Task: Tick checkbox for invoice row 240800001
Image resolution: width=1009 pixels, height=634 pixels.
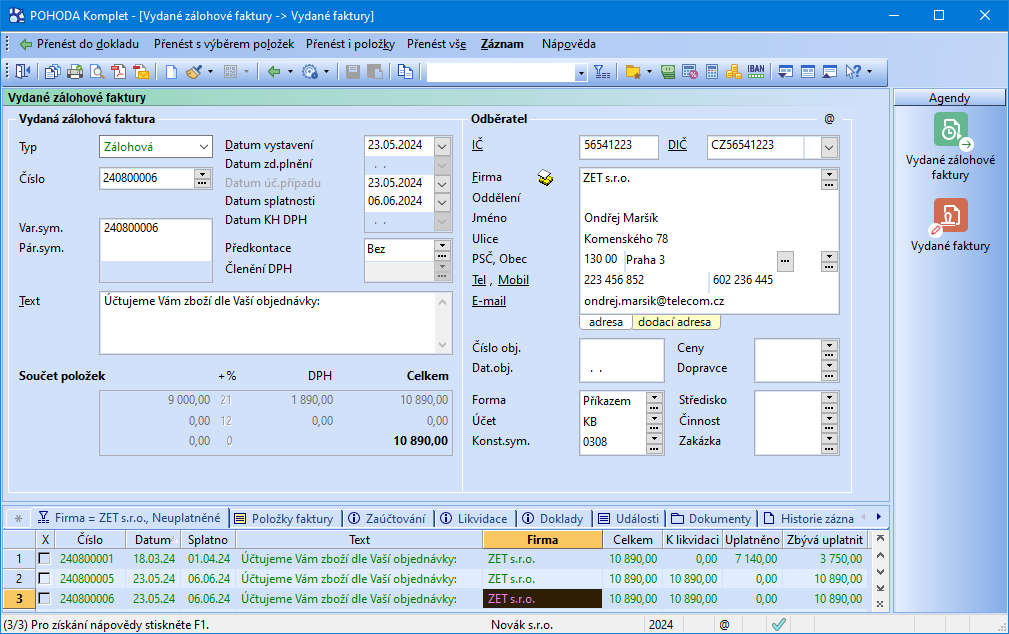Action: tap(44, 558)
